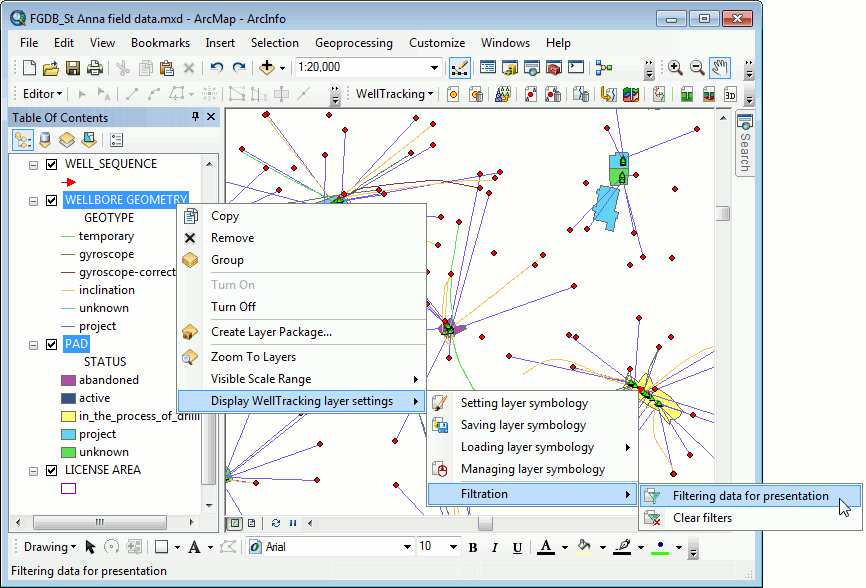Click the font color A button

(546, 547)
